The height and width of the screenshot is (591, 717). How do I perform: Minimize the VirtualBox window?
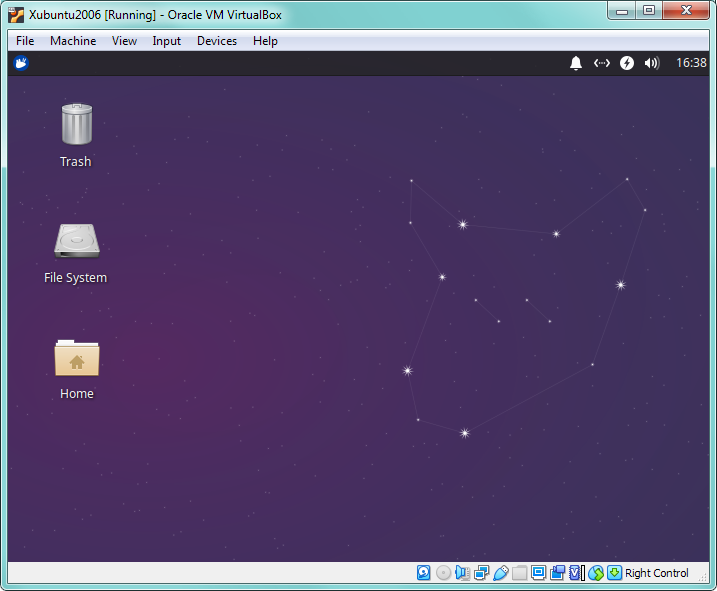[x=622, y=11]
